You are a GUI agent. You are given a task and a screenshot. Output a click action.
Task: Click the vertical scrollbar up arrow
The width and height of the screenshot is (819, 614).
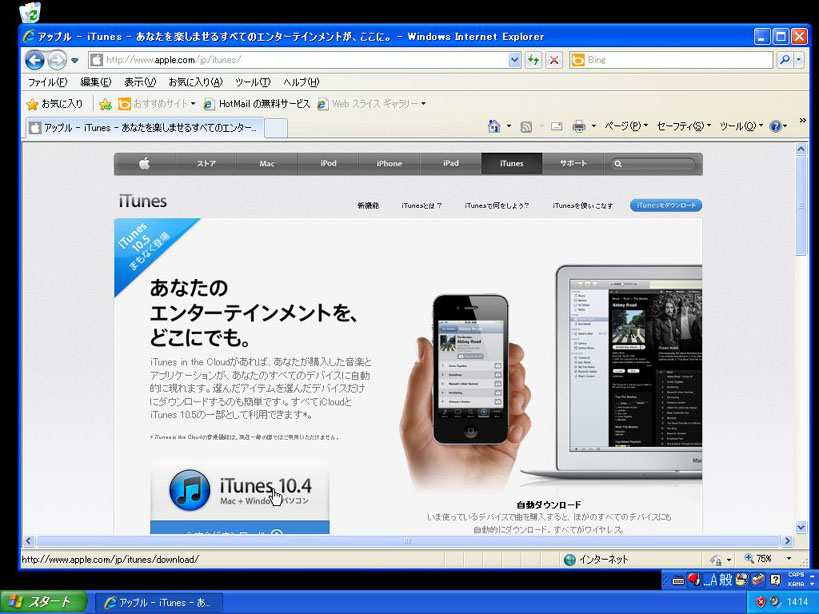coord(801,149)
